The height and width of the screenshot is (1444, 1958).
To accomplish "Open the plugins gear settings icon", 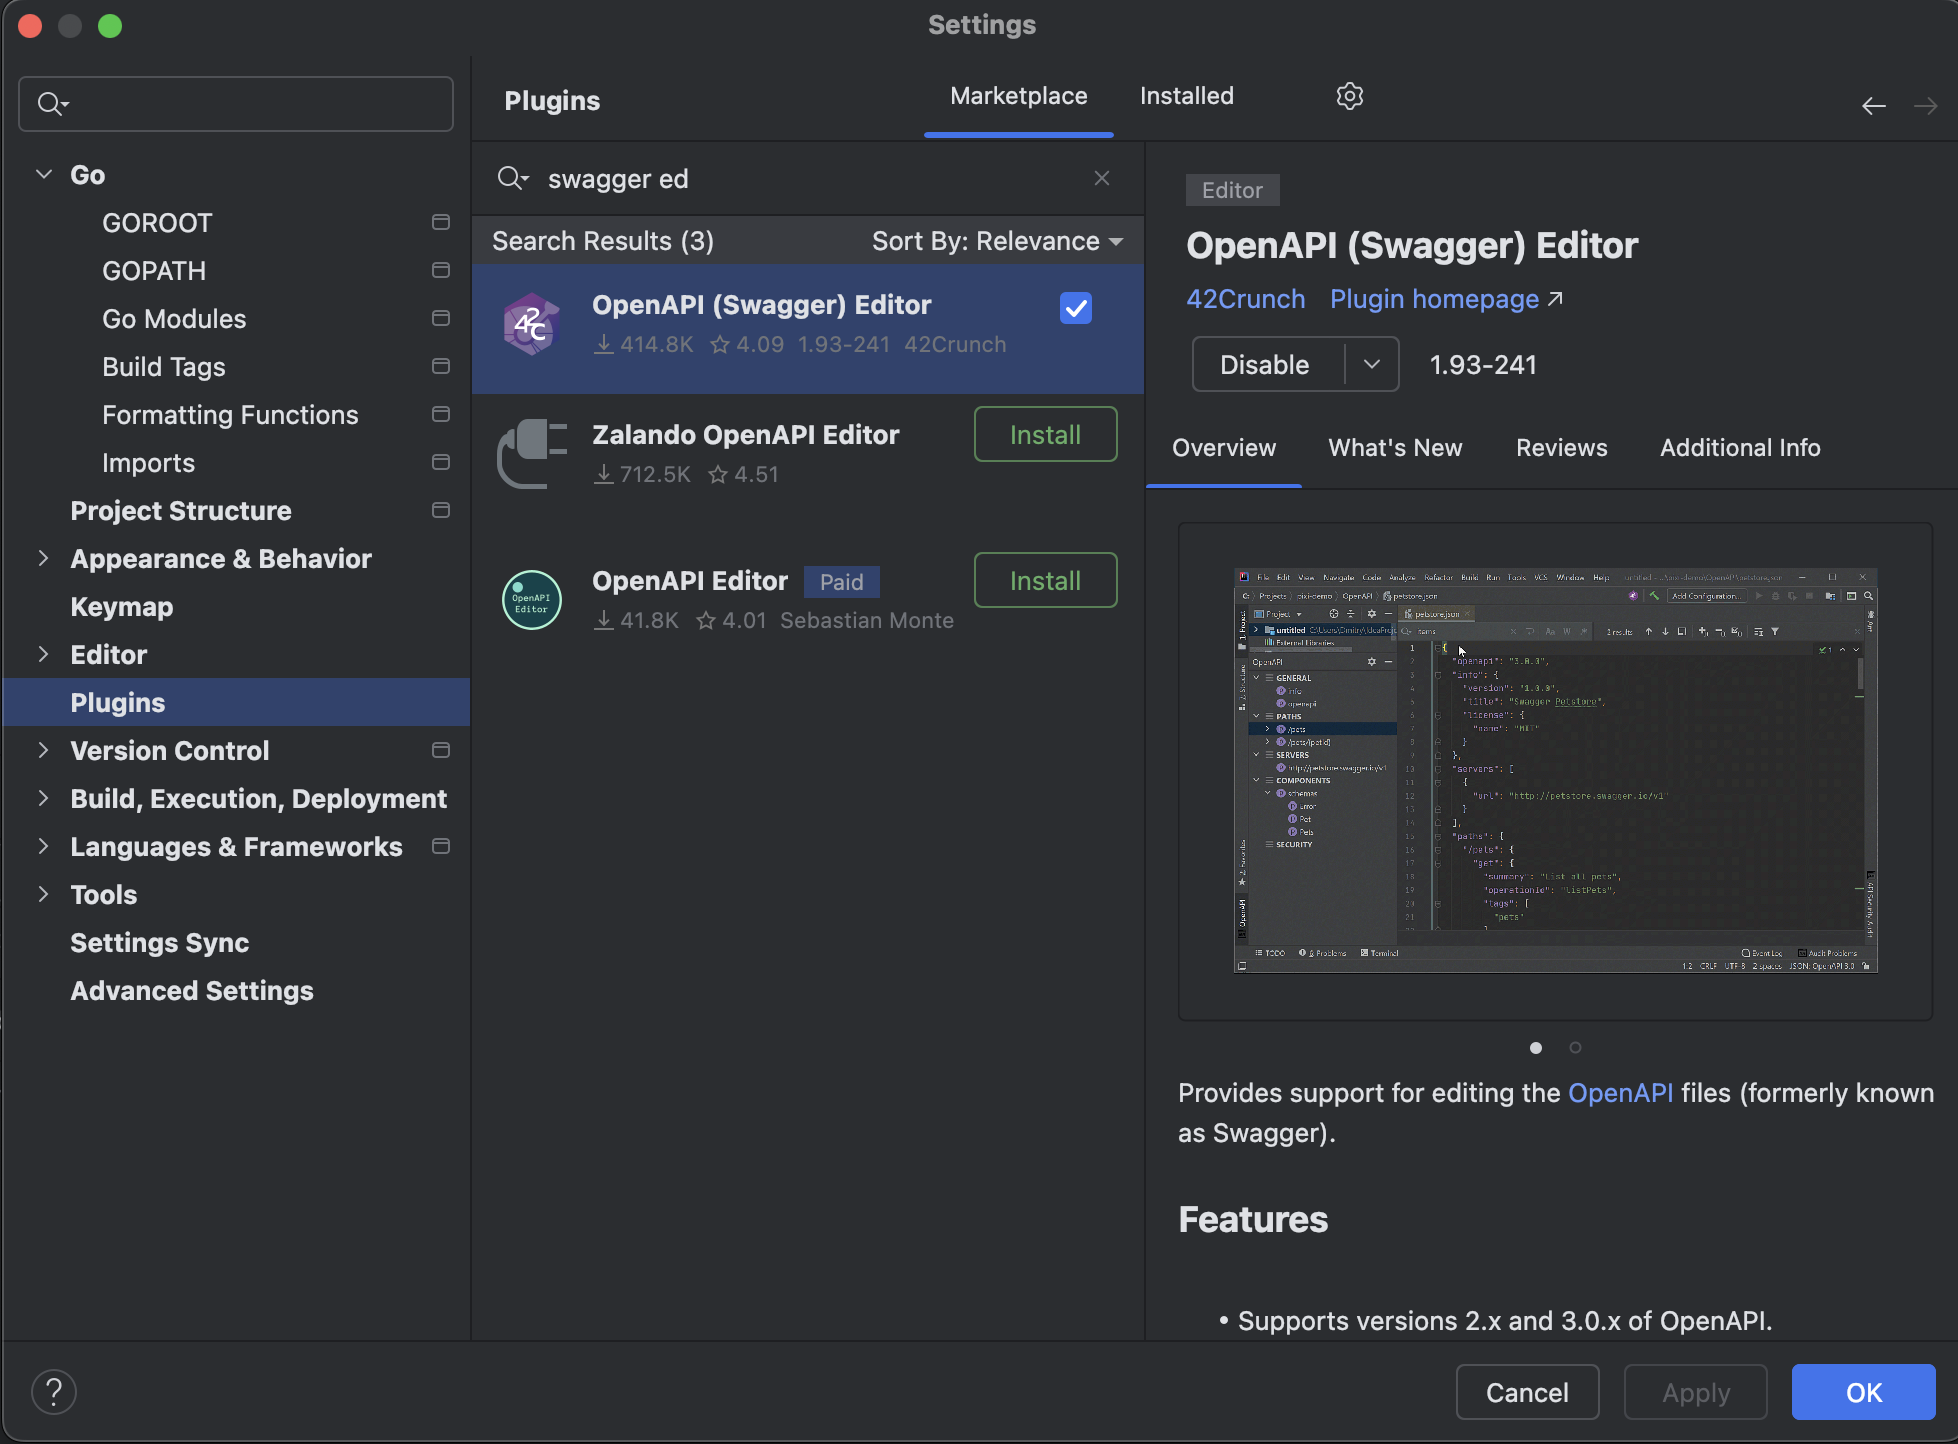I will click(1349, 96).
